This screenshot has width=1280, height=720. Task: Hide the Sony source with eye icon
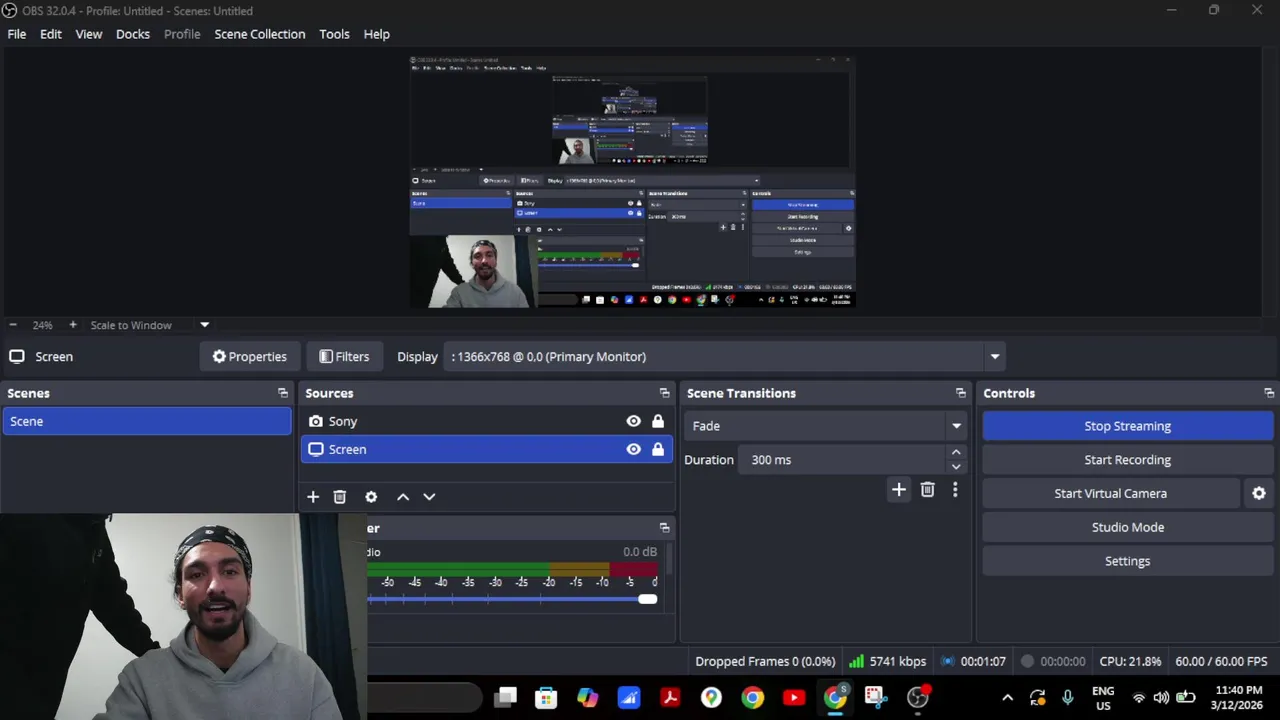(x=633, y=421)
